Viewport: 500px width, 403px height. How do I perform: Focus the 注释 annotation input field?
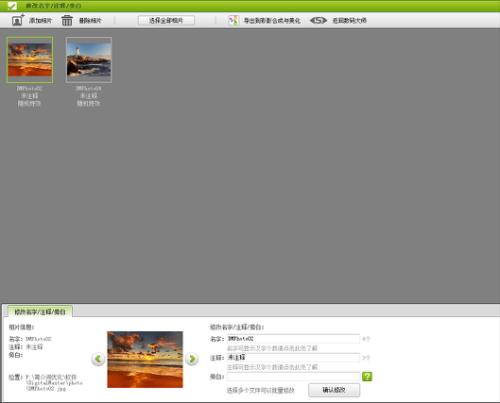tap(293, 357)
